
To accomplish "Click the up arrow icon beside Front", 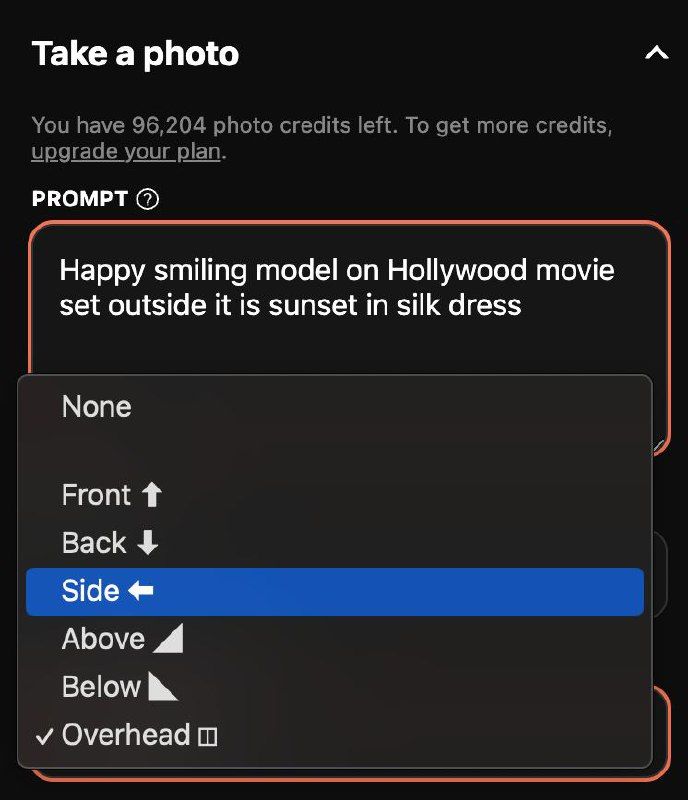I will 151,495.
